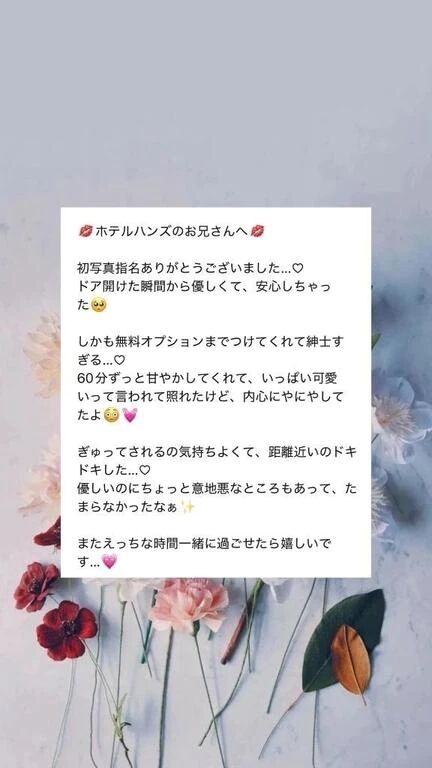Select the ホテルハンズのお兄さんへ heading text

click(x=171, y=231)
